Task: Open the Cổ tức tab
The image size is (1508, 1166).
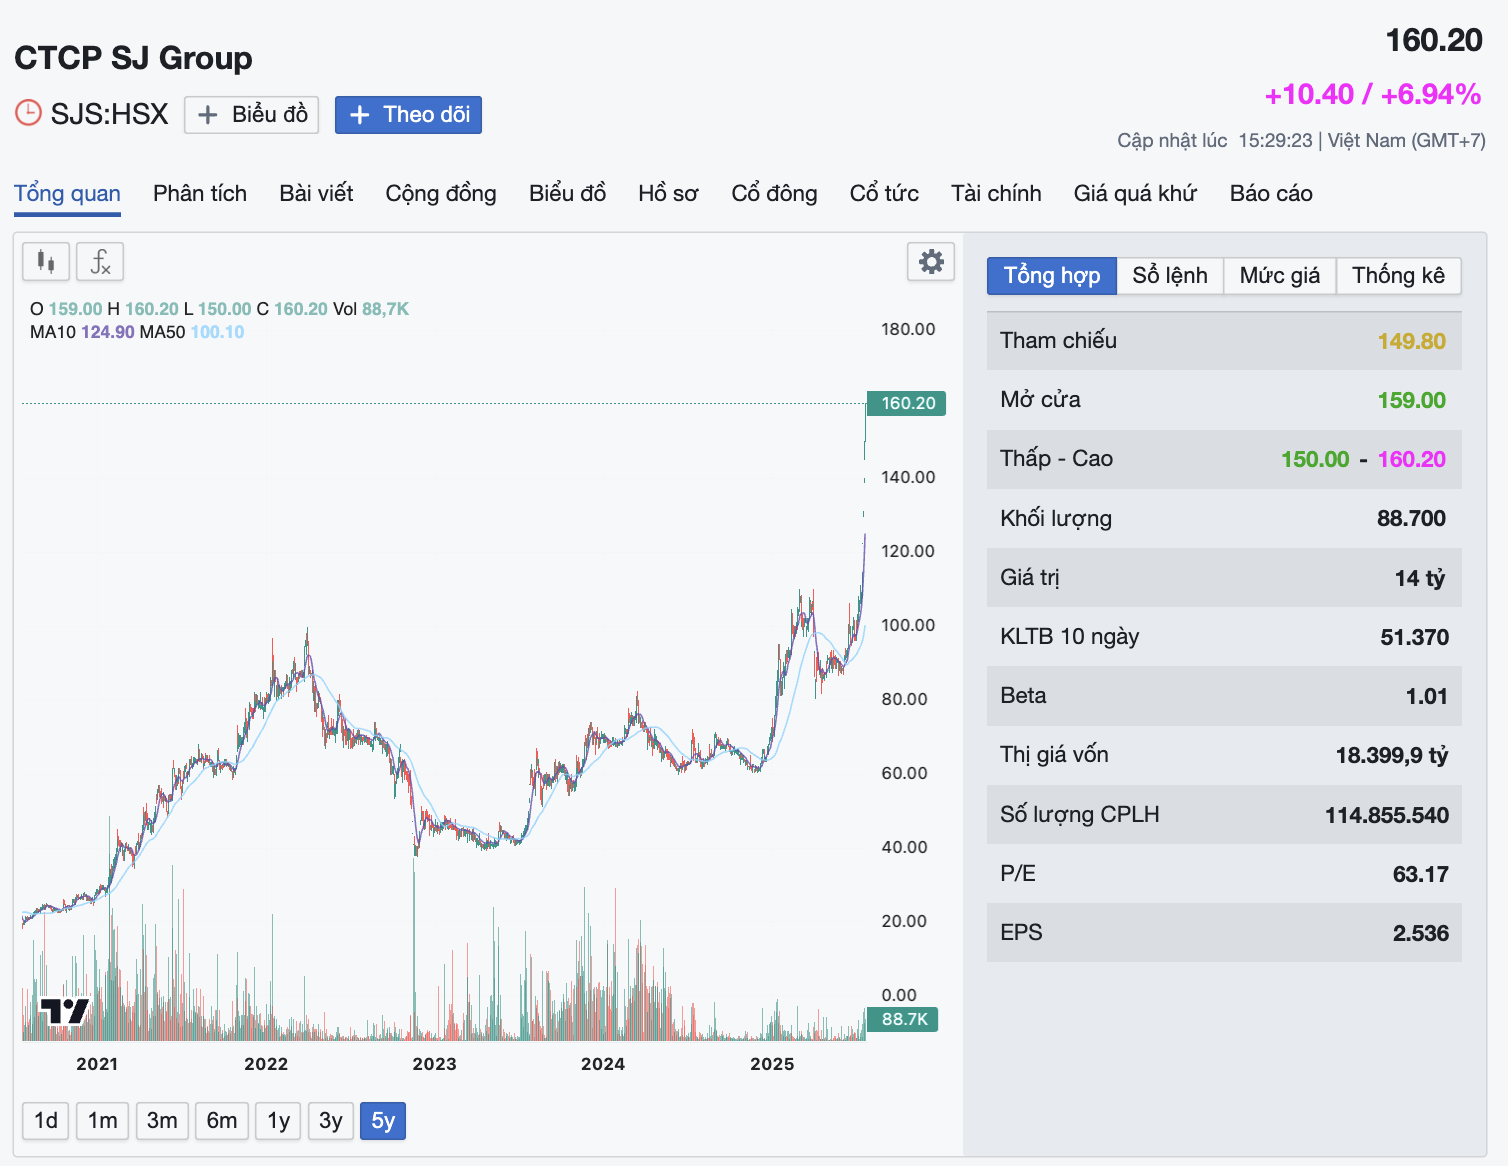Action: point(884,194)
